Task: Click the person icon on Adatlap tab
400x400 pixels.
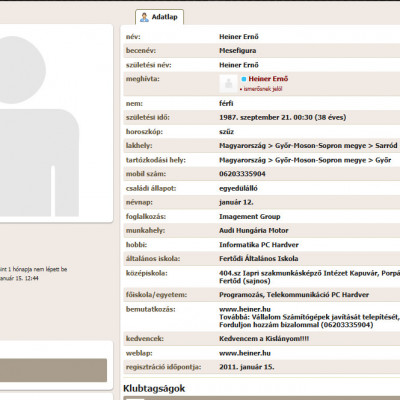Action: click(x=144, y=17)
